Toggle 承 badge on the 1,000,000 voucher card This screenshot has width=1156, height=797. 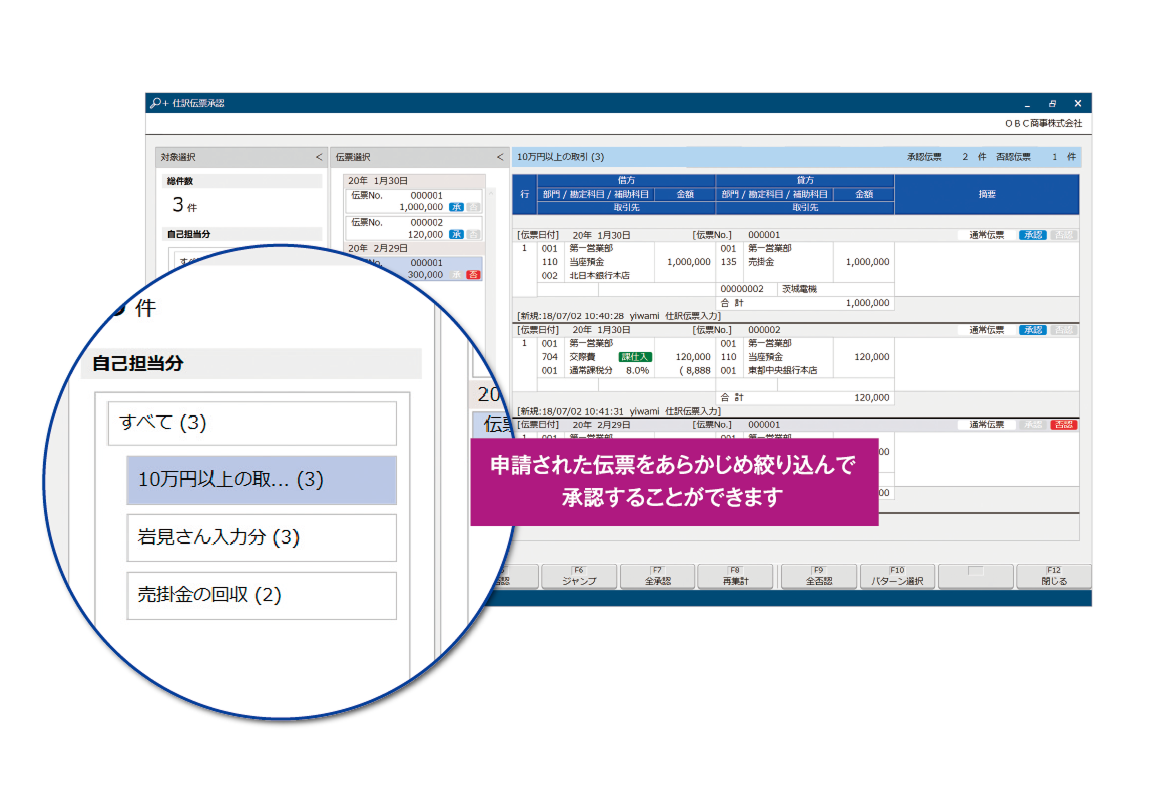[456, 207]
